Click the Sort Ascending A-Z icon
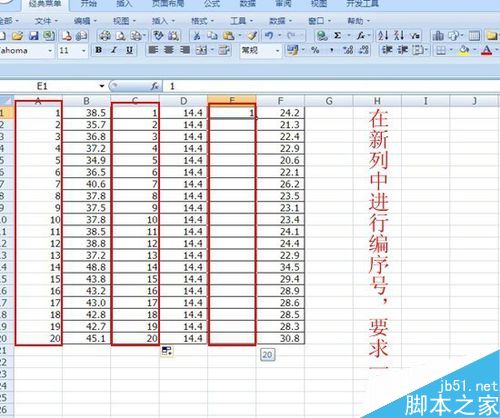 coord(383,35)
